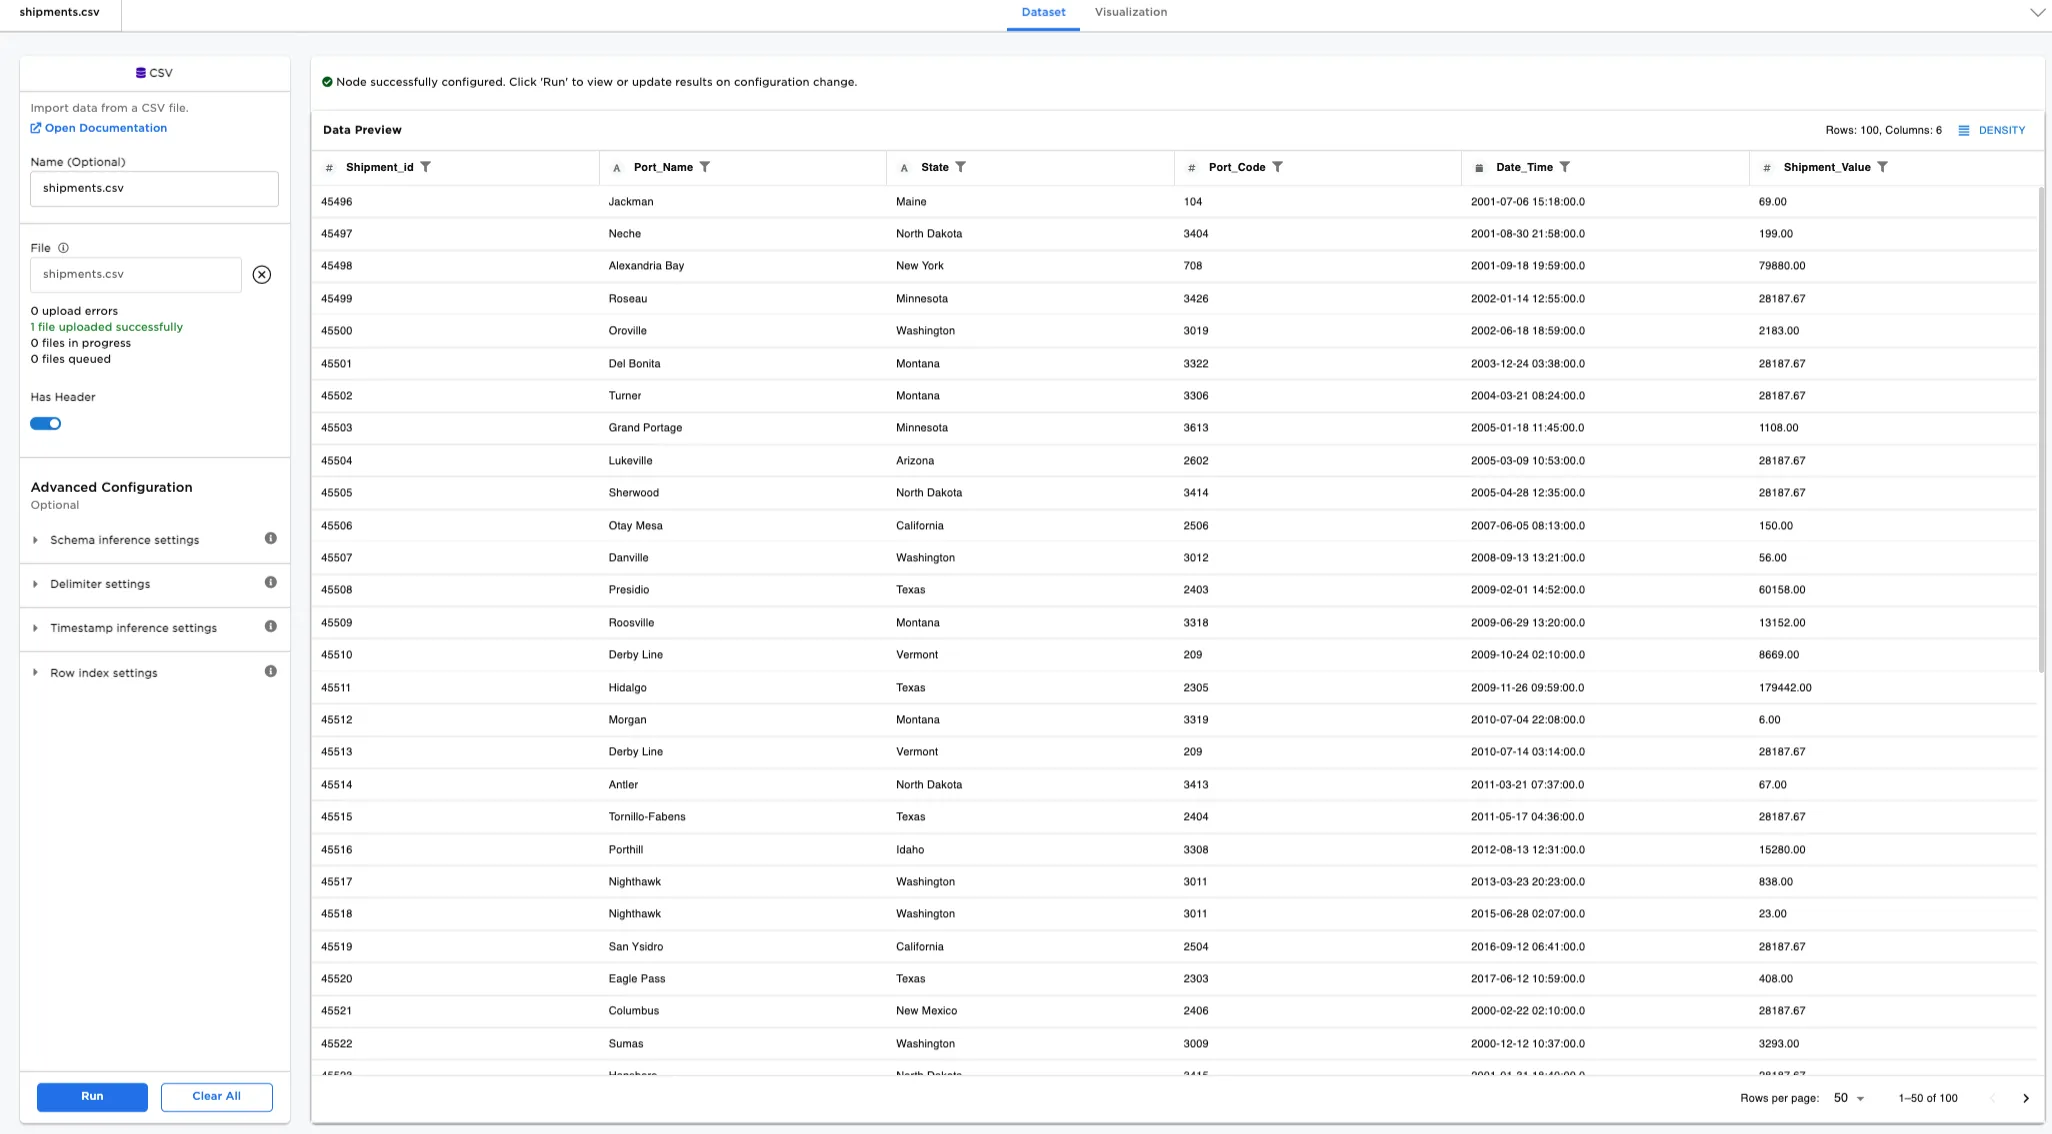Image resolution: width=2052 pixels, height=1134 pixels.
Task: Expand Delimiter settings section
Action: pyautogui.click(x=100, y=584)
